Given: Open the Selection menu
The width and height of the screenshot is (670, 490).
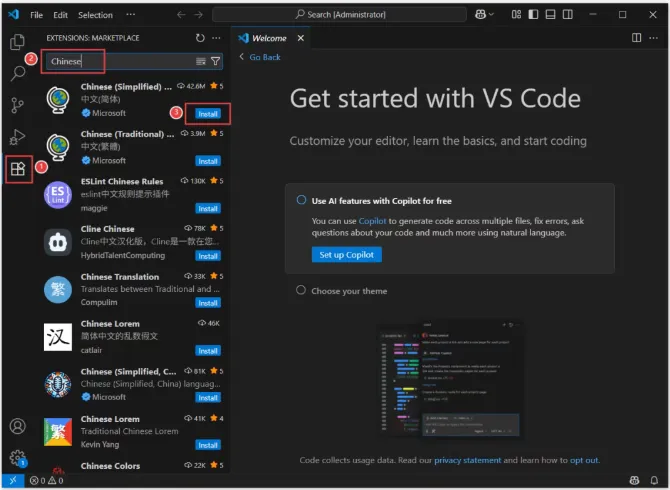Looking at the screenshot, I should tap(95, 15).
